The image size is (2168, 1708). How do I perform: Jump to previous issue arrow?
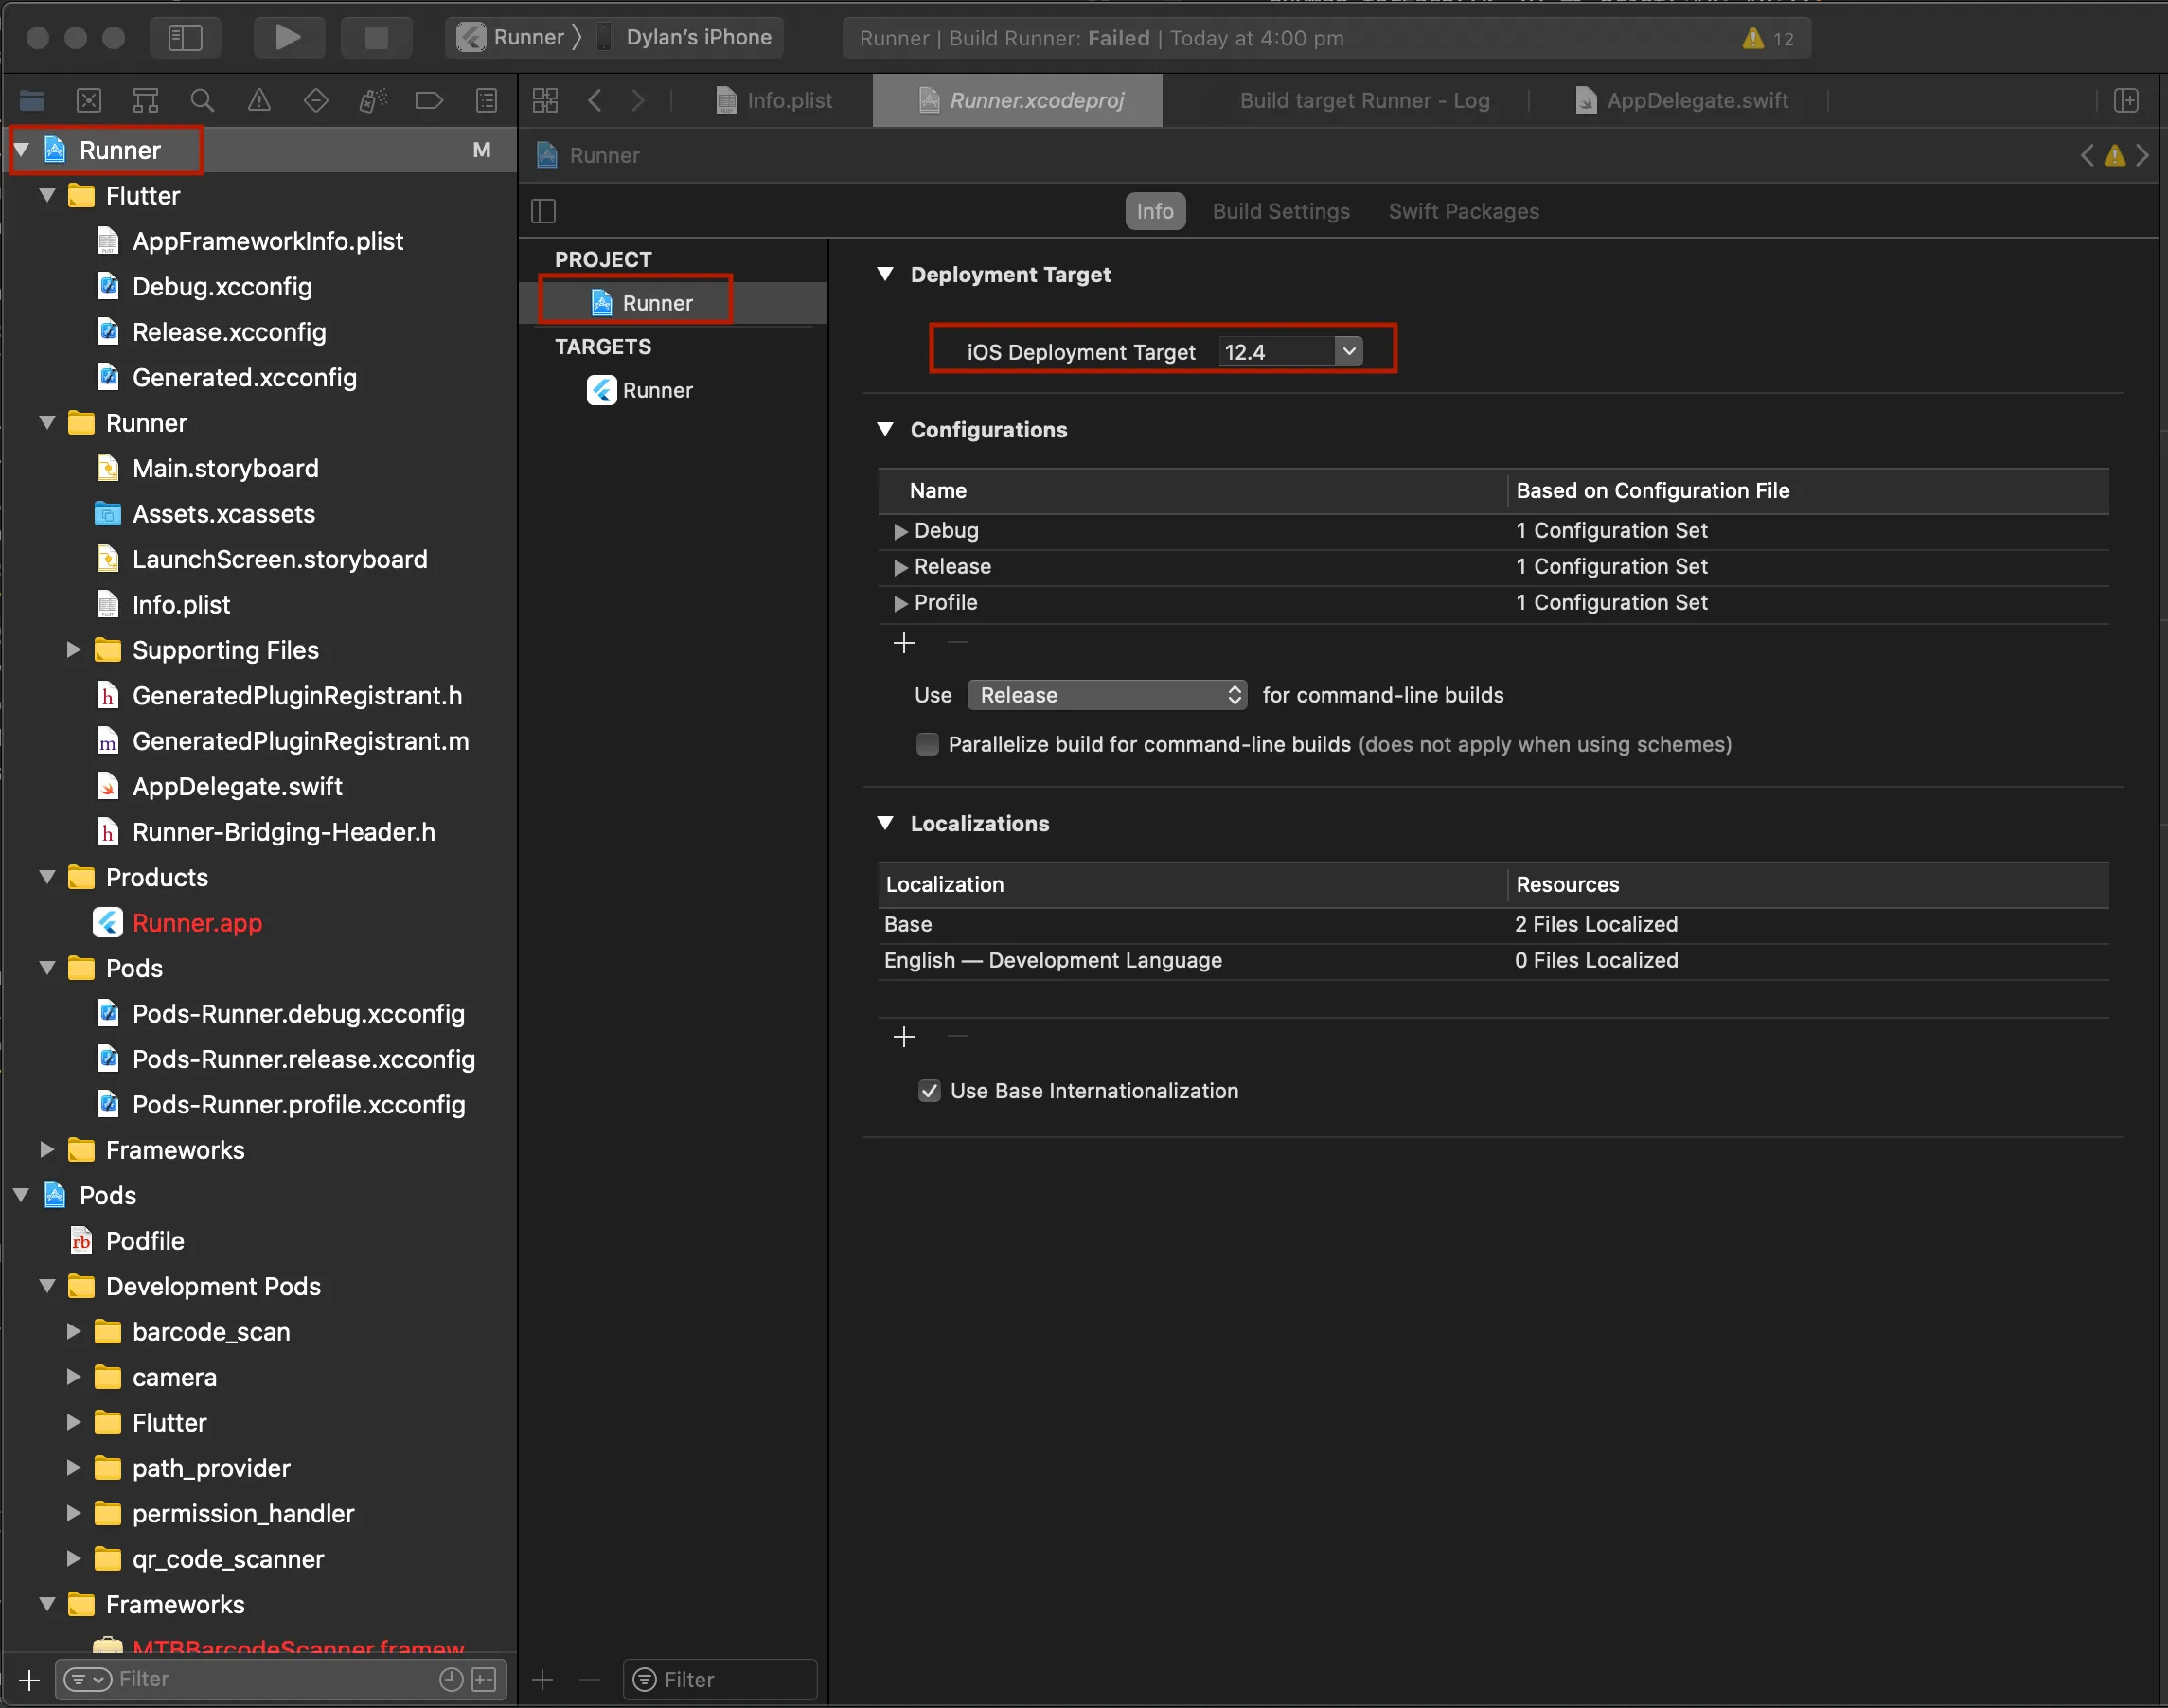tap(2087, 156)
